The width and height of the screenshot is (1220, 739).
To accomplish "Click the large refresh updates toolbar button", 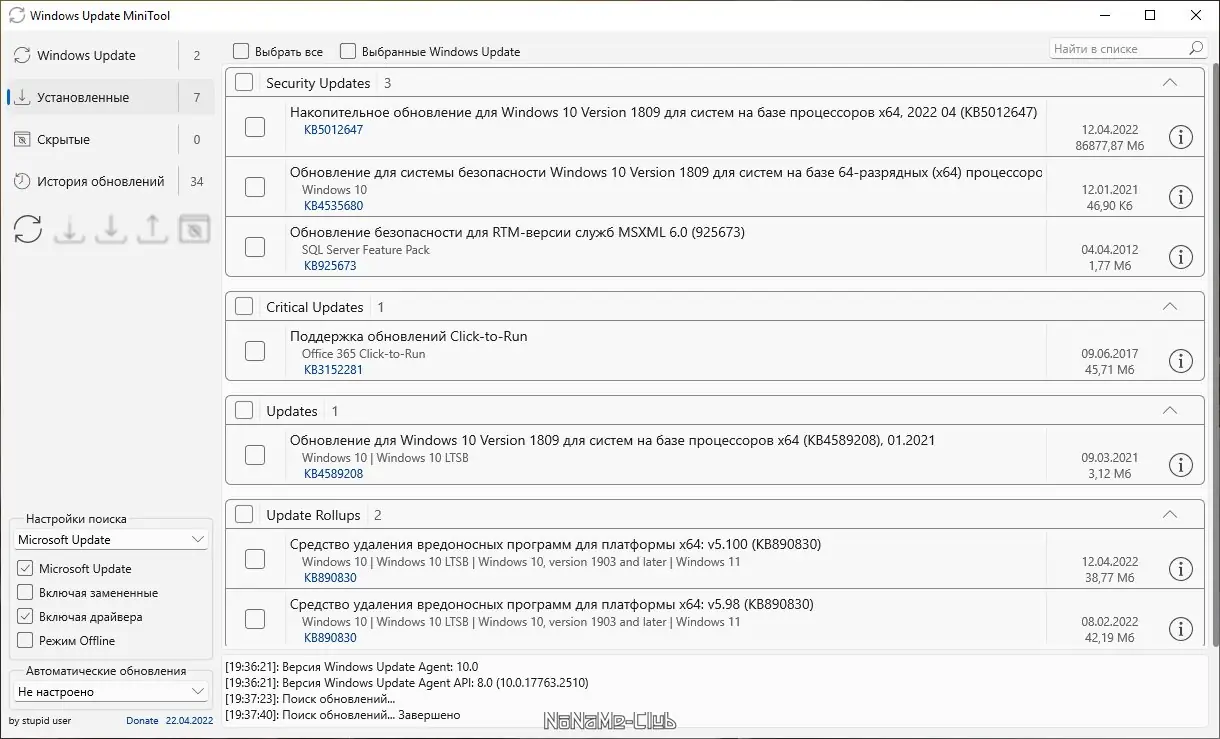I will [x=28, y=229].
